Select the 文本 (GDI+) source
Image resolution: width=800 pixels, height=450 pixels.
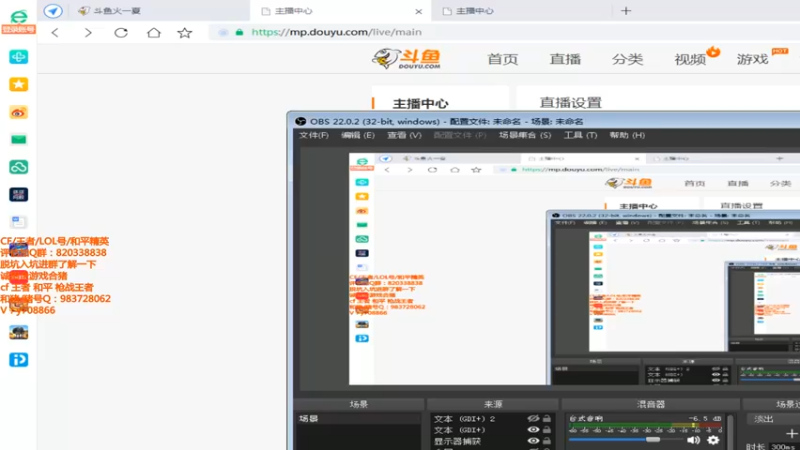[459, 430]
